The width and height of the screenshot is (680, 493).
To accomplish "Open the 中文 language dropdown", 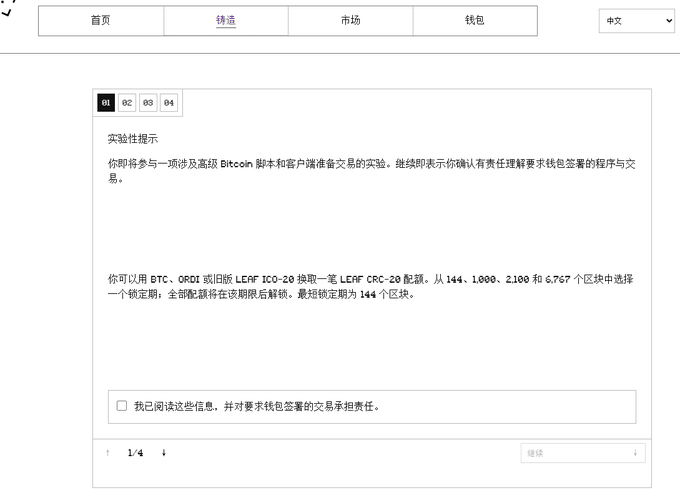I will point(636,21).
